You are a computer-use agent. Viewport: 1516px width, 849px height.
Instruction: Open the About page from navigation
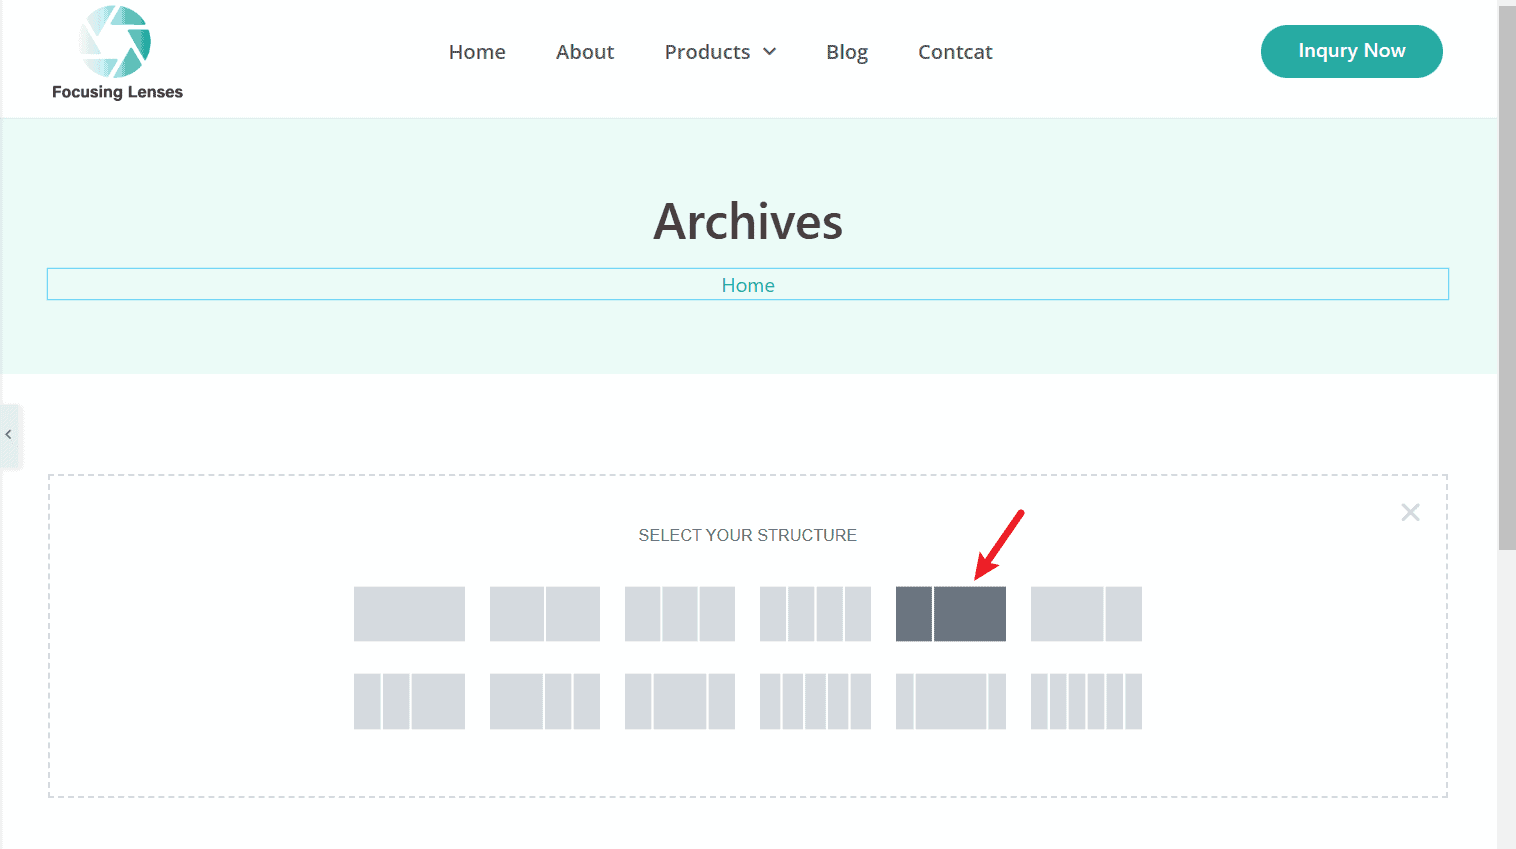585,52
